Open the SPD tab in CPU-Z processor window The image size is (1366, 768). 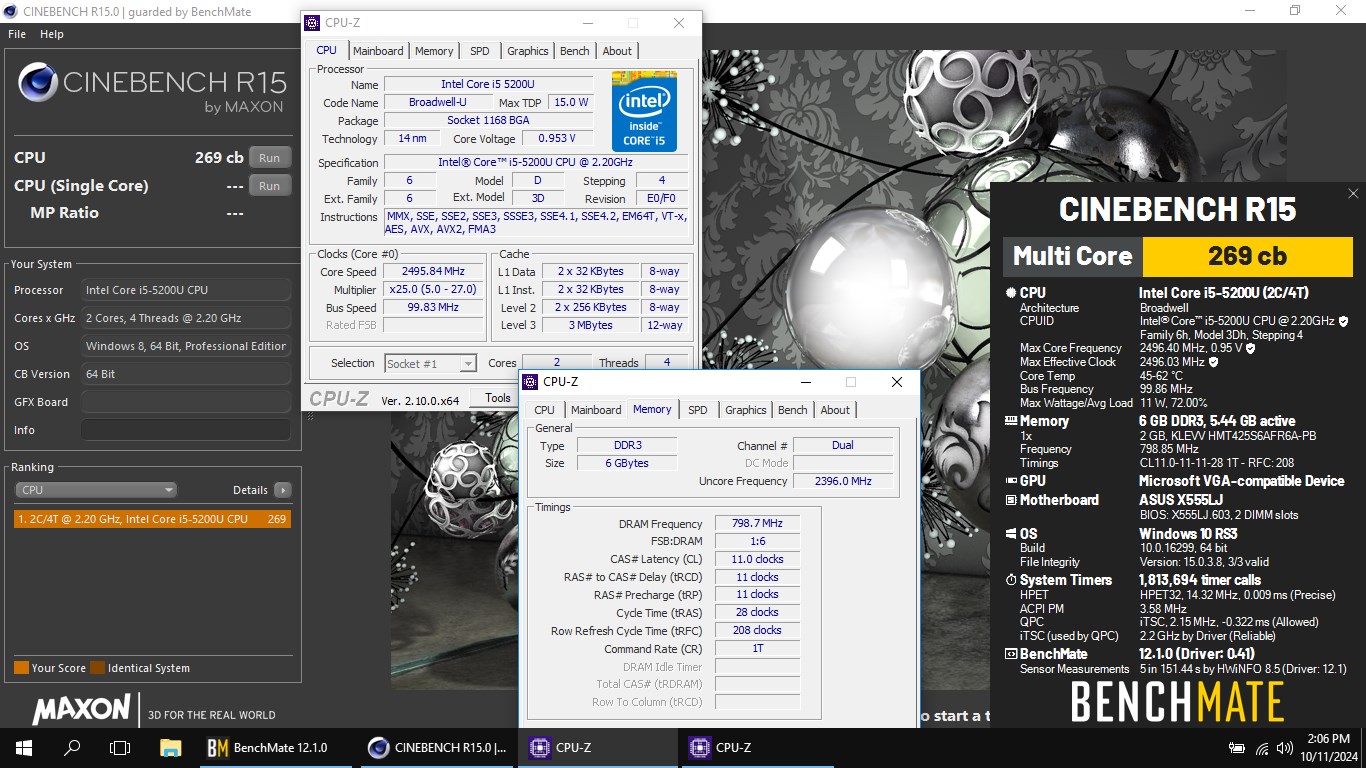tap(480, 51)
